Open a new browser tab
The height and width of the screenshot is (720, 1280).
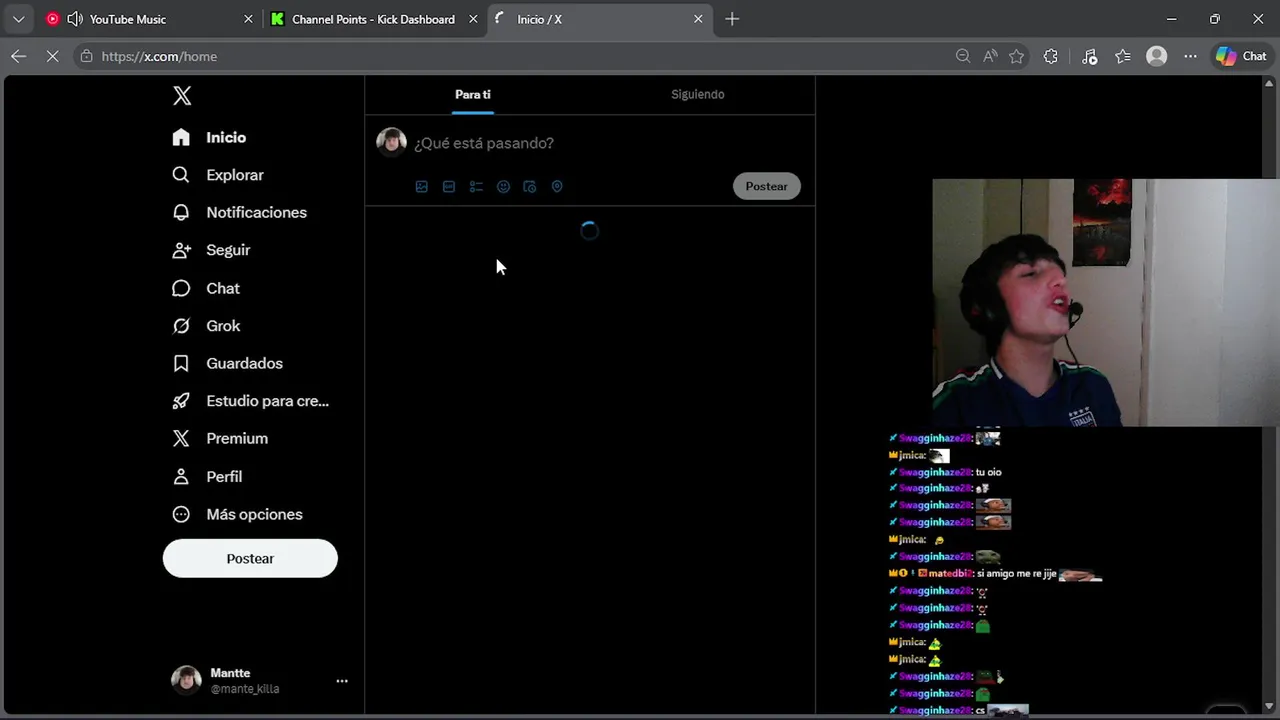732,19
